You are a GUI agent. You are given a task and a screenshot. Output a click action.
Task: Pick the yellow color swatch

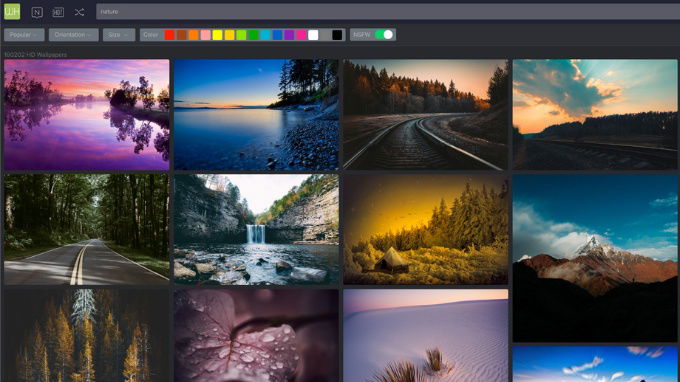point(217,35)
